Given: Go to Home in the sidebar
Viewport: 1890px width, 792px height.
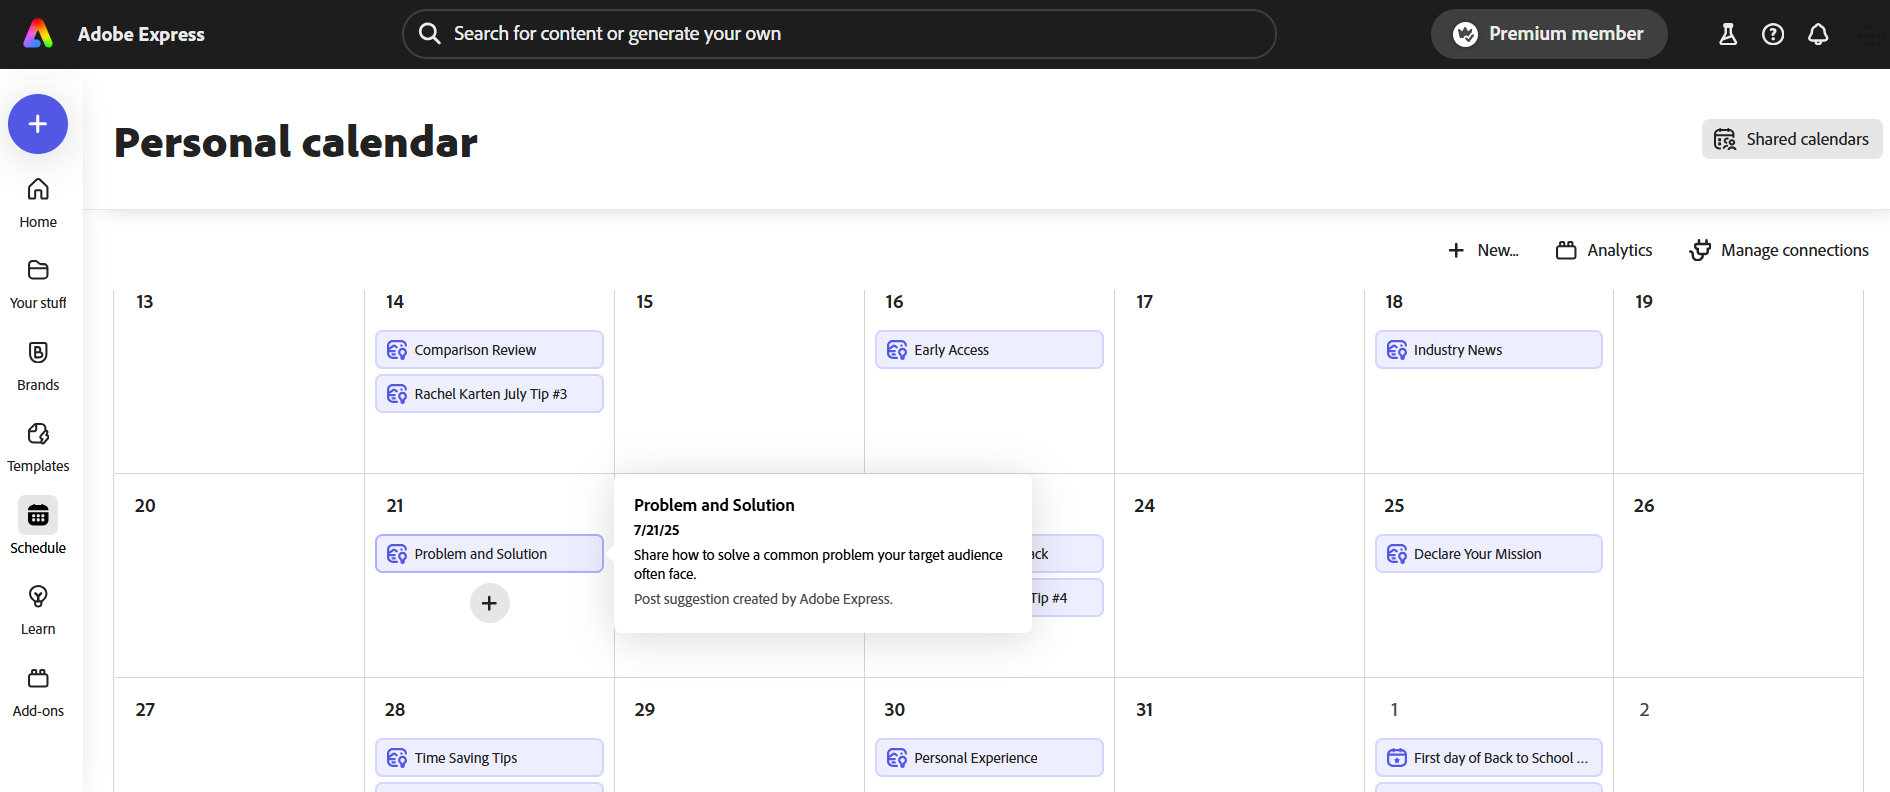Looking at the screenshot, I should (x=38, y=203).
